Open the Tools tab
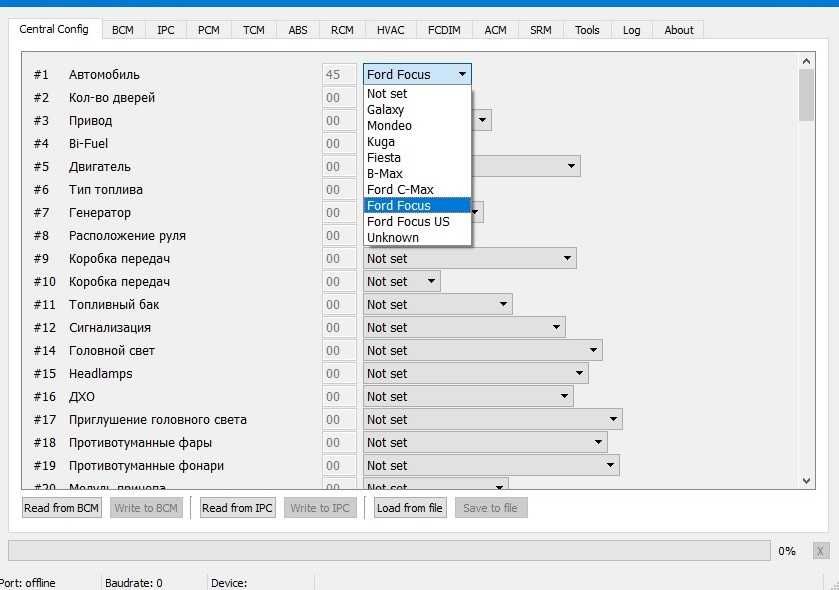This screenshot has width=839, height=590. pyautogui.click(x=587, y=30)
